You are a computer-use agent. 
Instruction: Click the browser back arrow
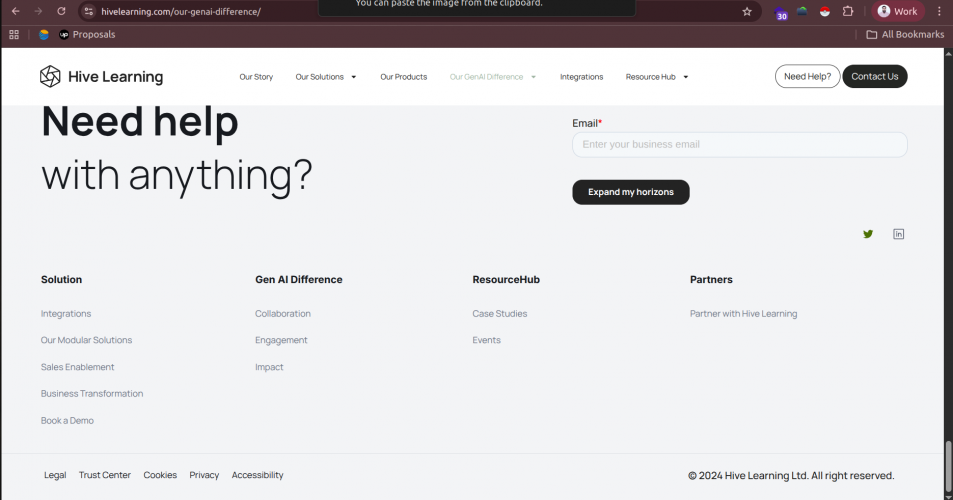point(16,12)
